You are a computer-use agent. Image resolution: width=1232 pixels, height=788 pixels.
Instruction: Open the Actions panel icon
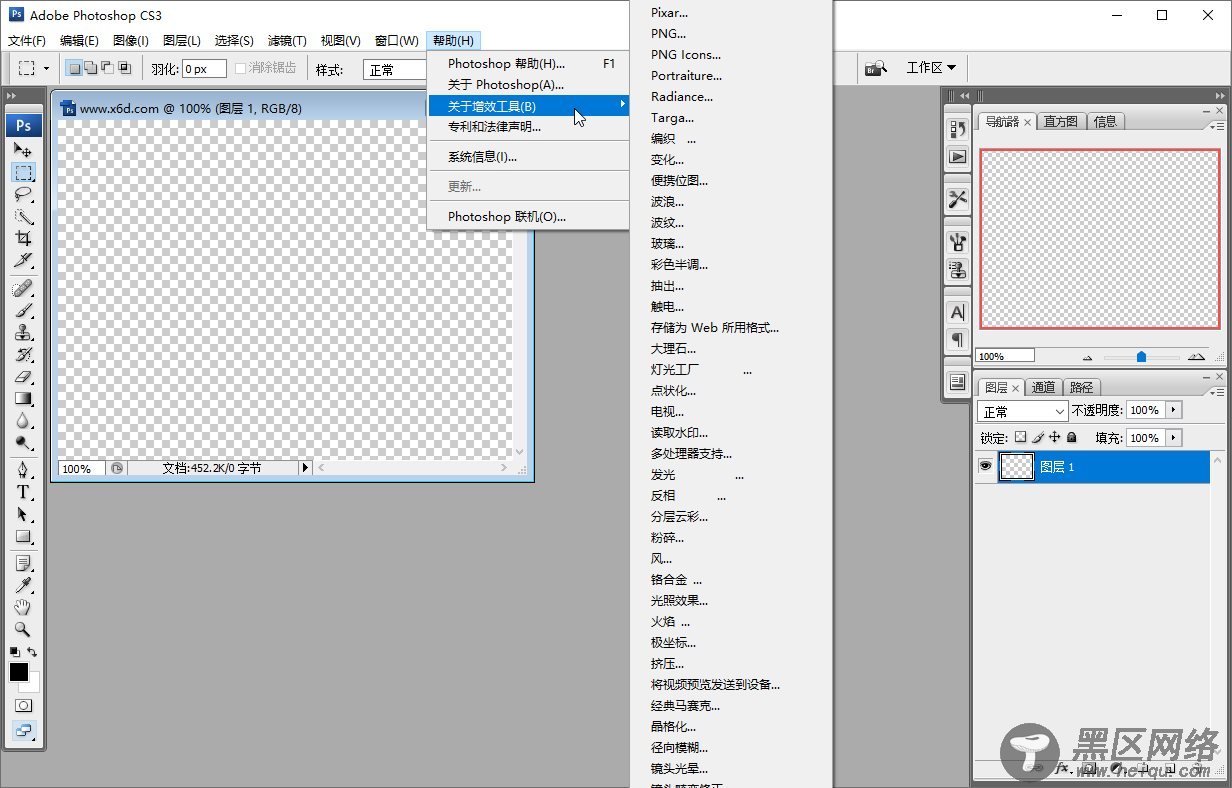[958, 157]
